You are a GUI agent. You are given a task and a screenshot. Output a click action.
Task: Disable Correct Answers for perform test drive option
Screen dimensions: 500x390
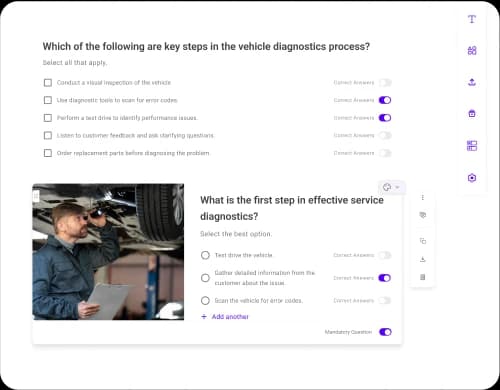point(385,118)
